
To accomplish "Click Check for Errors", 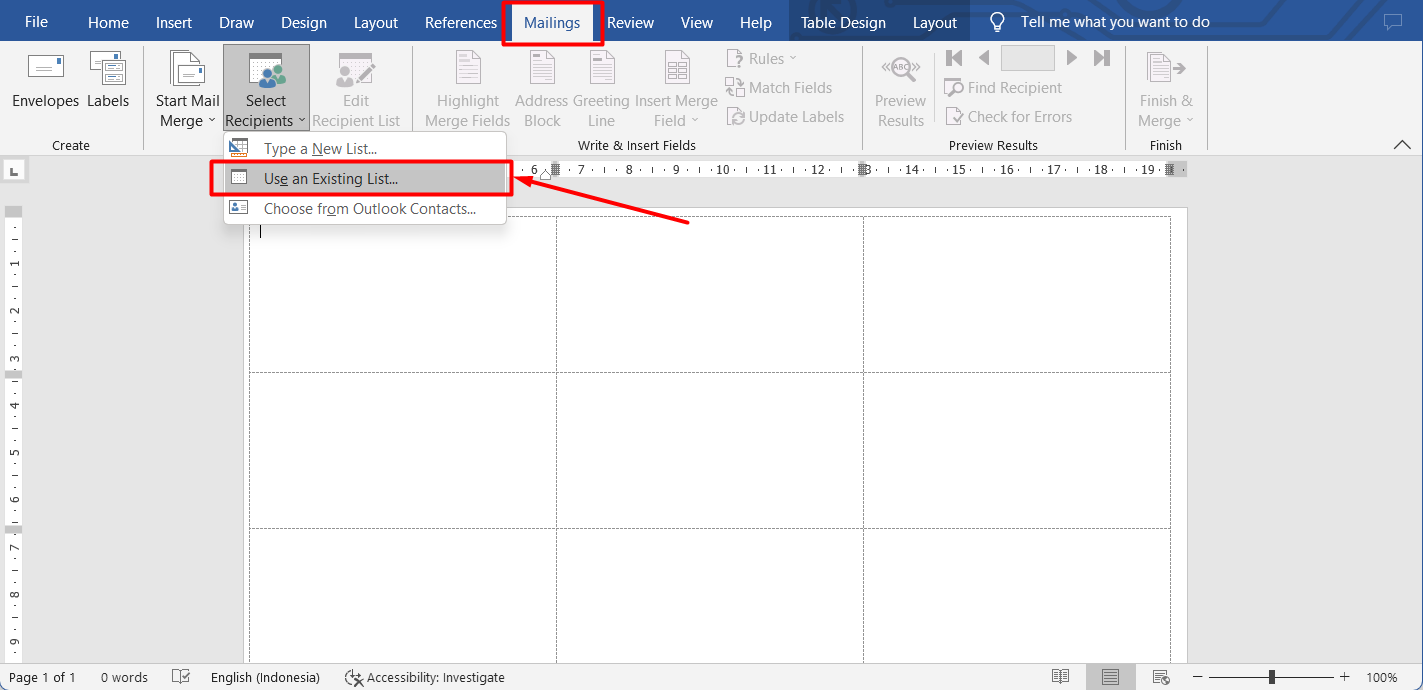I will point(1009,116).
